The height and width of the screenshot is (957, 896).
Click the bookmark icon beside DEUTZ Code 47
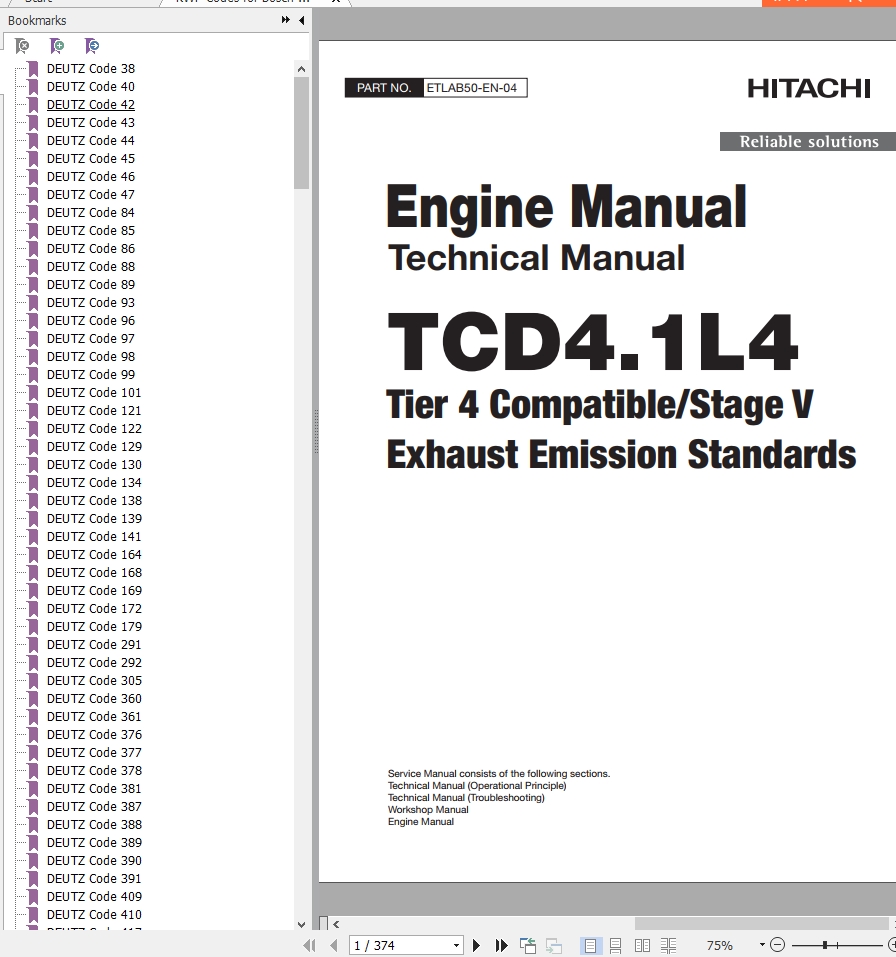click(33, 195)
